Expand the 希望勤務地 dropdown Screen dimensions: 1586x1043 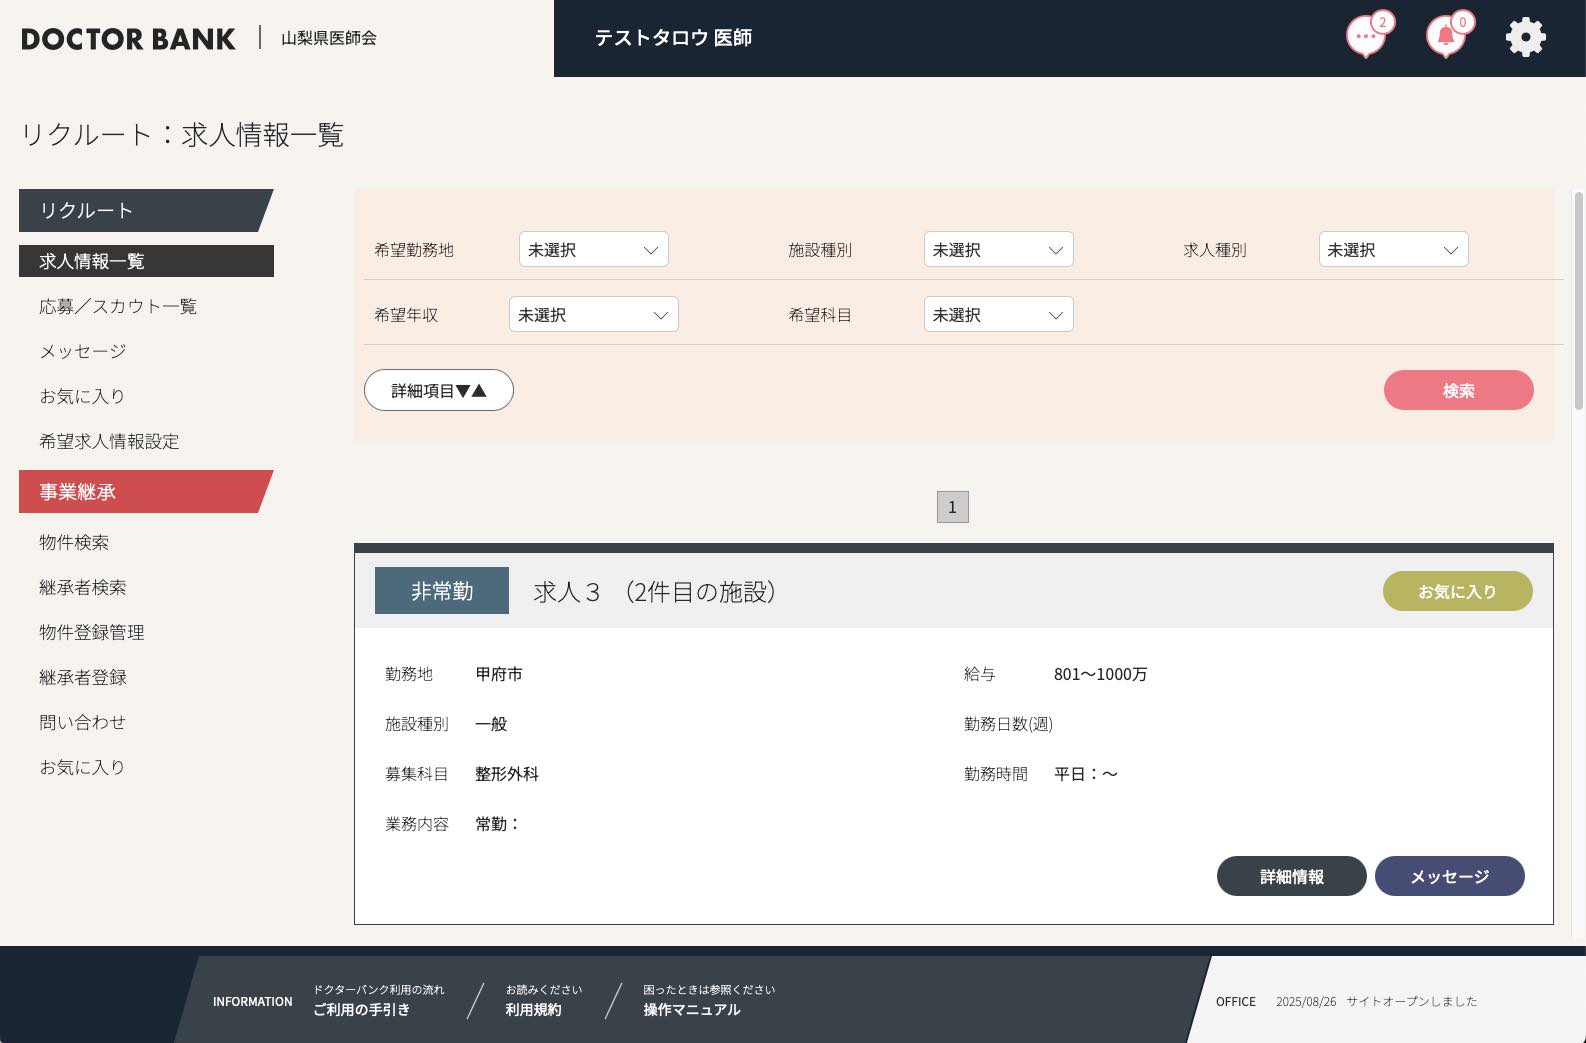(593, 250)
